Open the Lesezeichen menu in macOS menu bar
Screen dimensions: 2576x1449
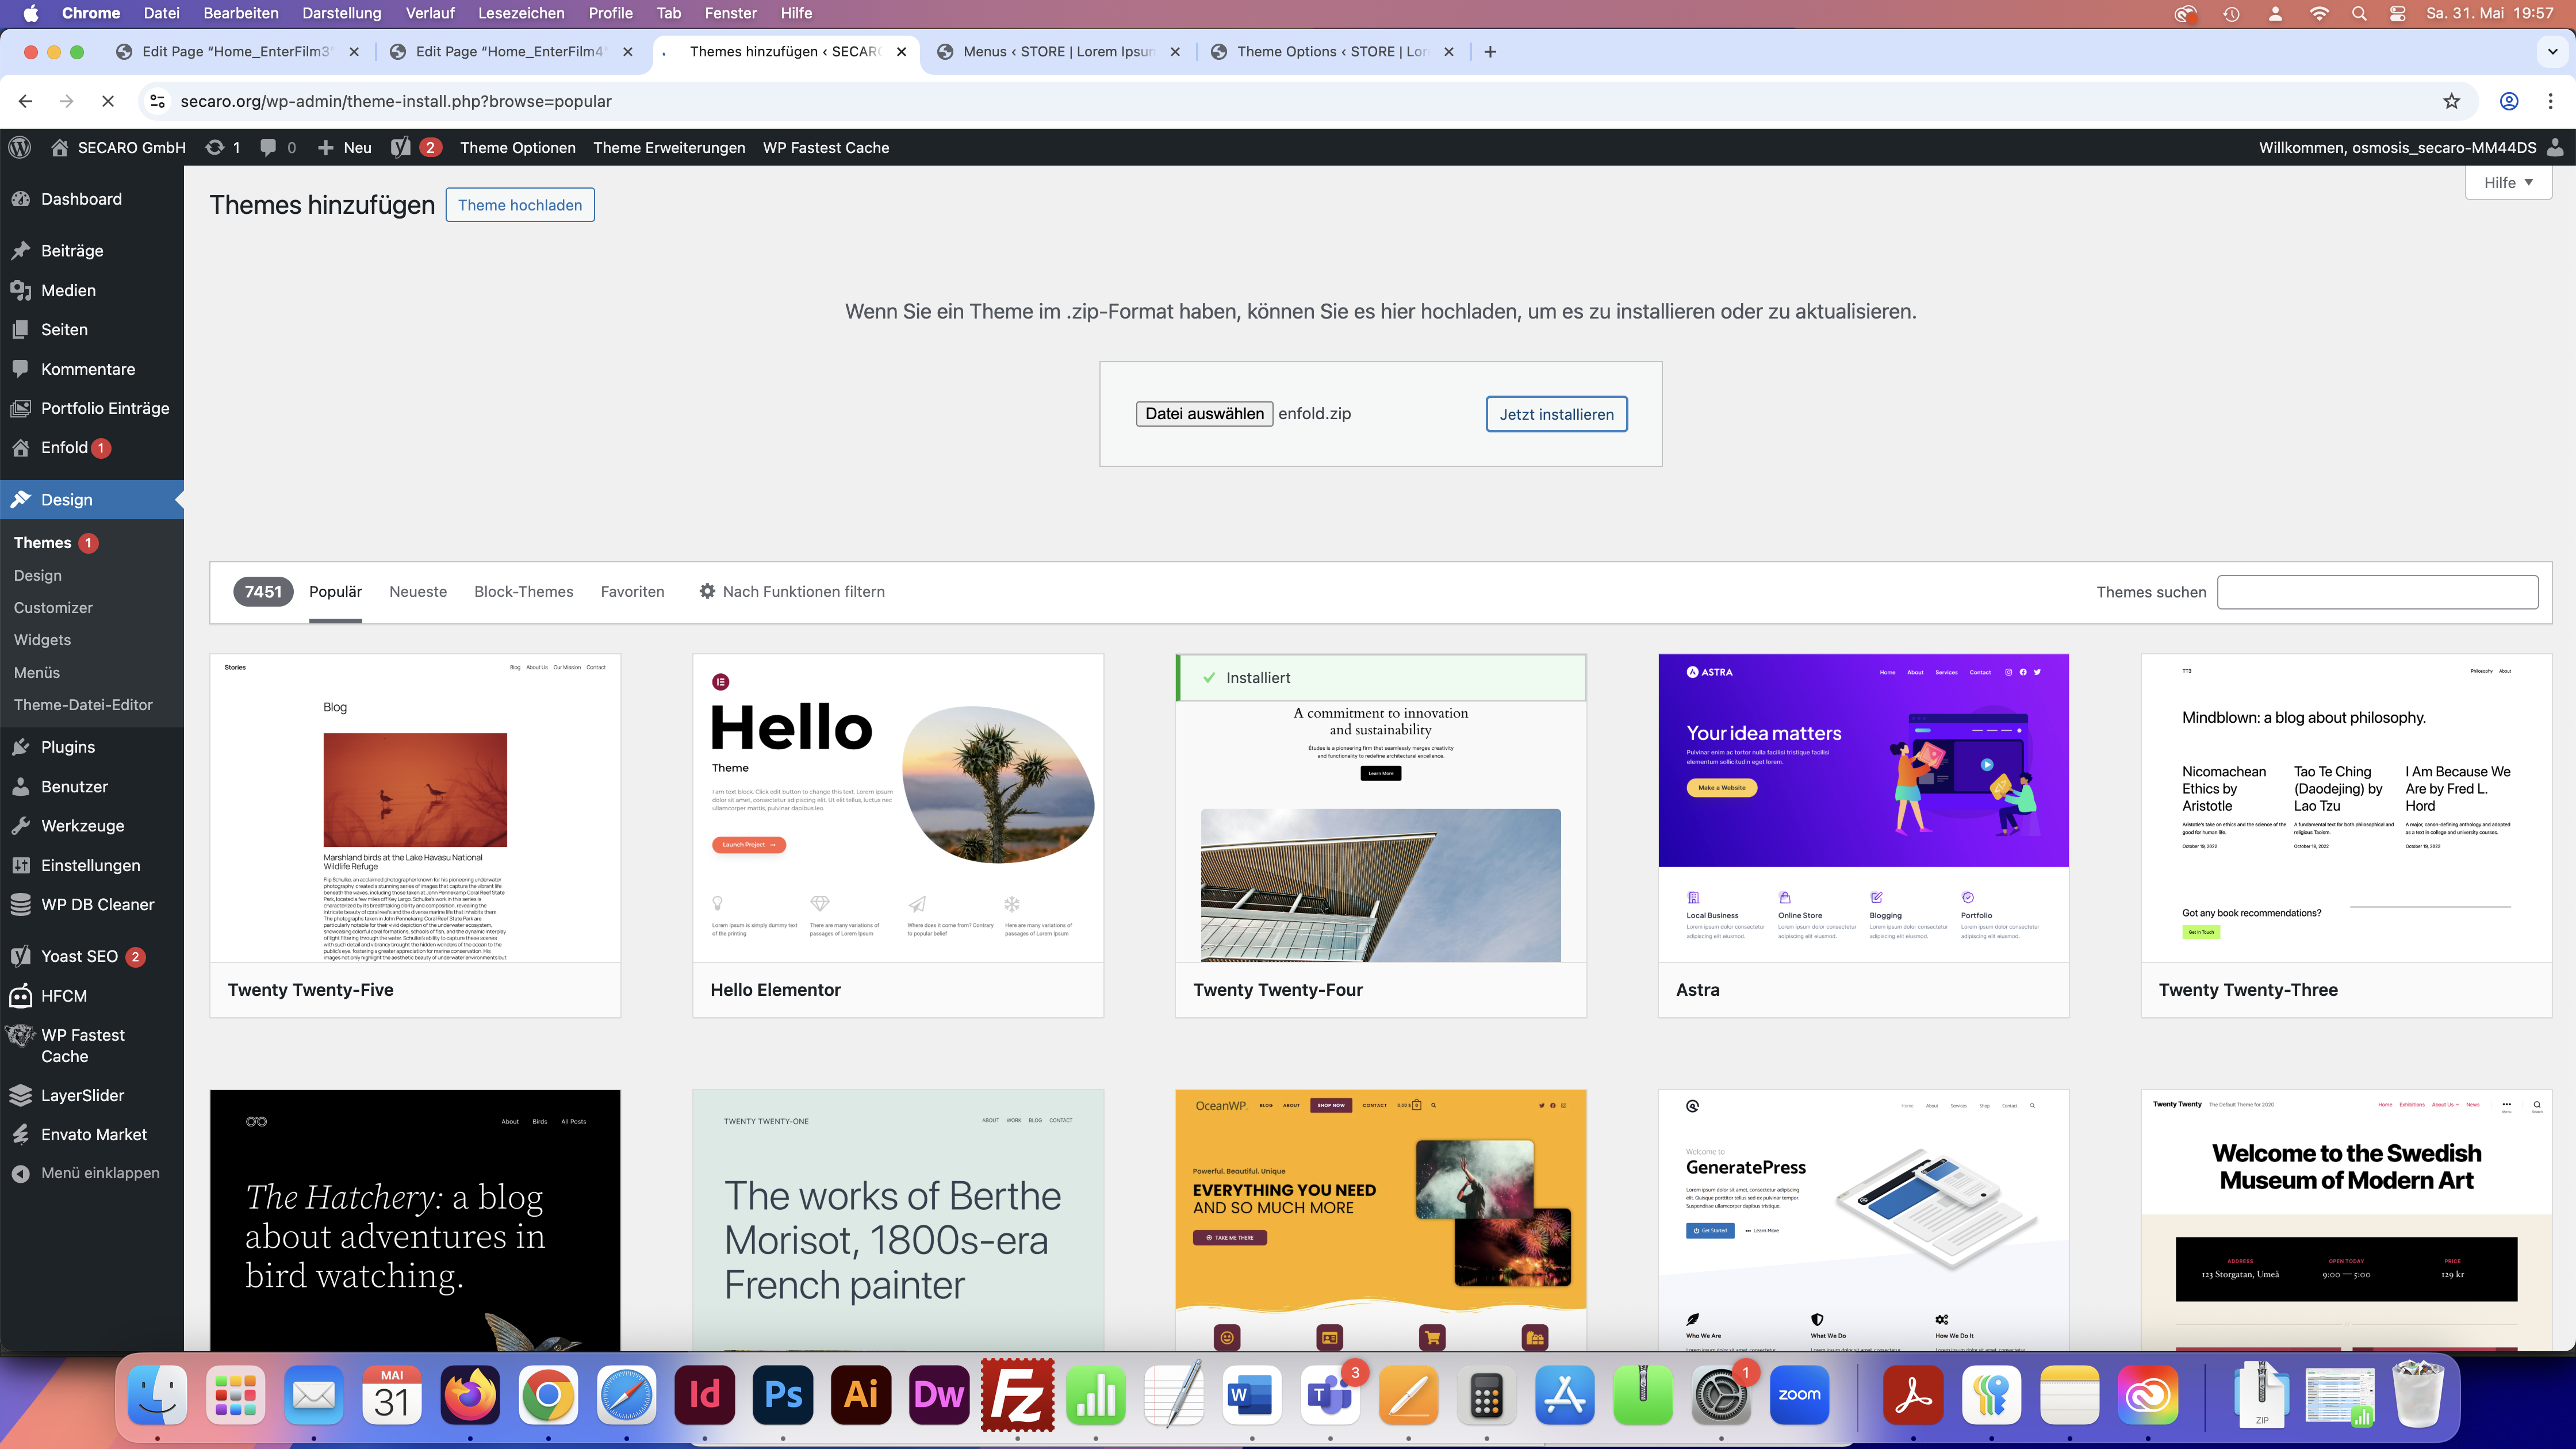[521, 13]
